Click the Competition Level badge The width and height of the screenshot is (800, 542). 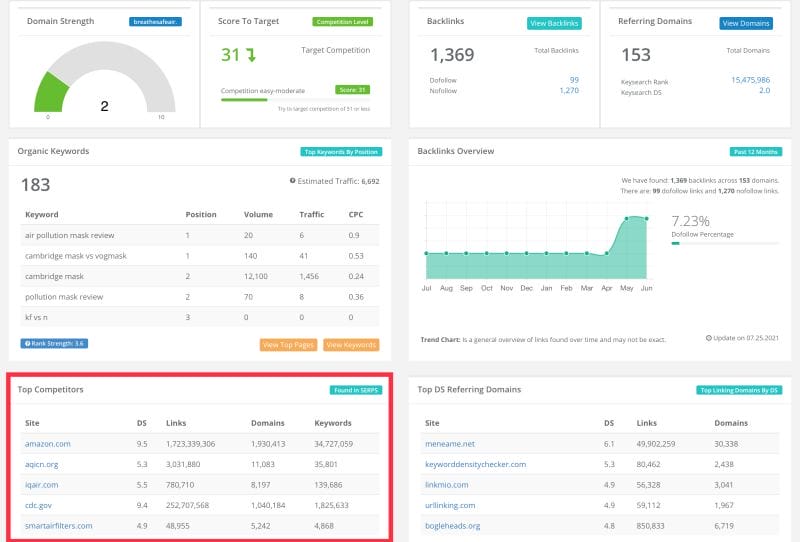(342, 22)
